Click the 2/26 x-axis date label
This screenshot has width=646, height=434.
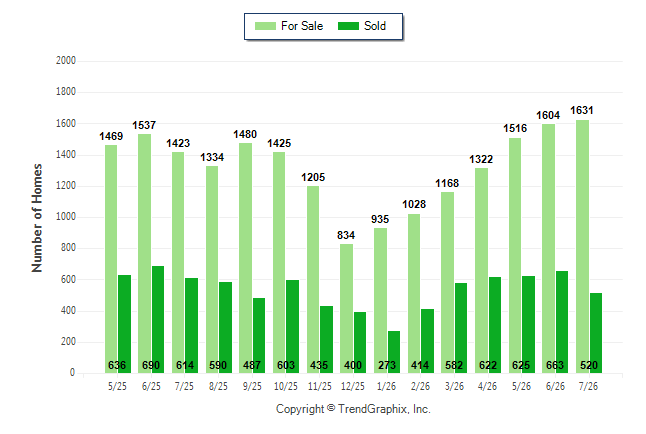pos(421,386)
